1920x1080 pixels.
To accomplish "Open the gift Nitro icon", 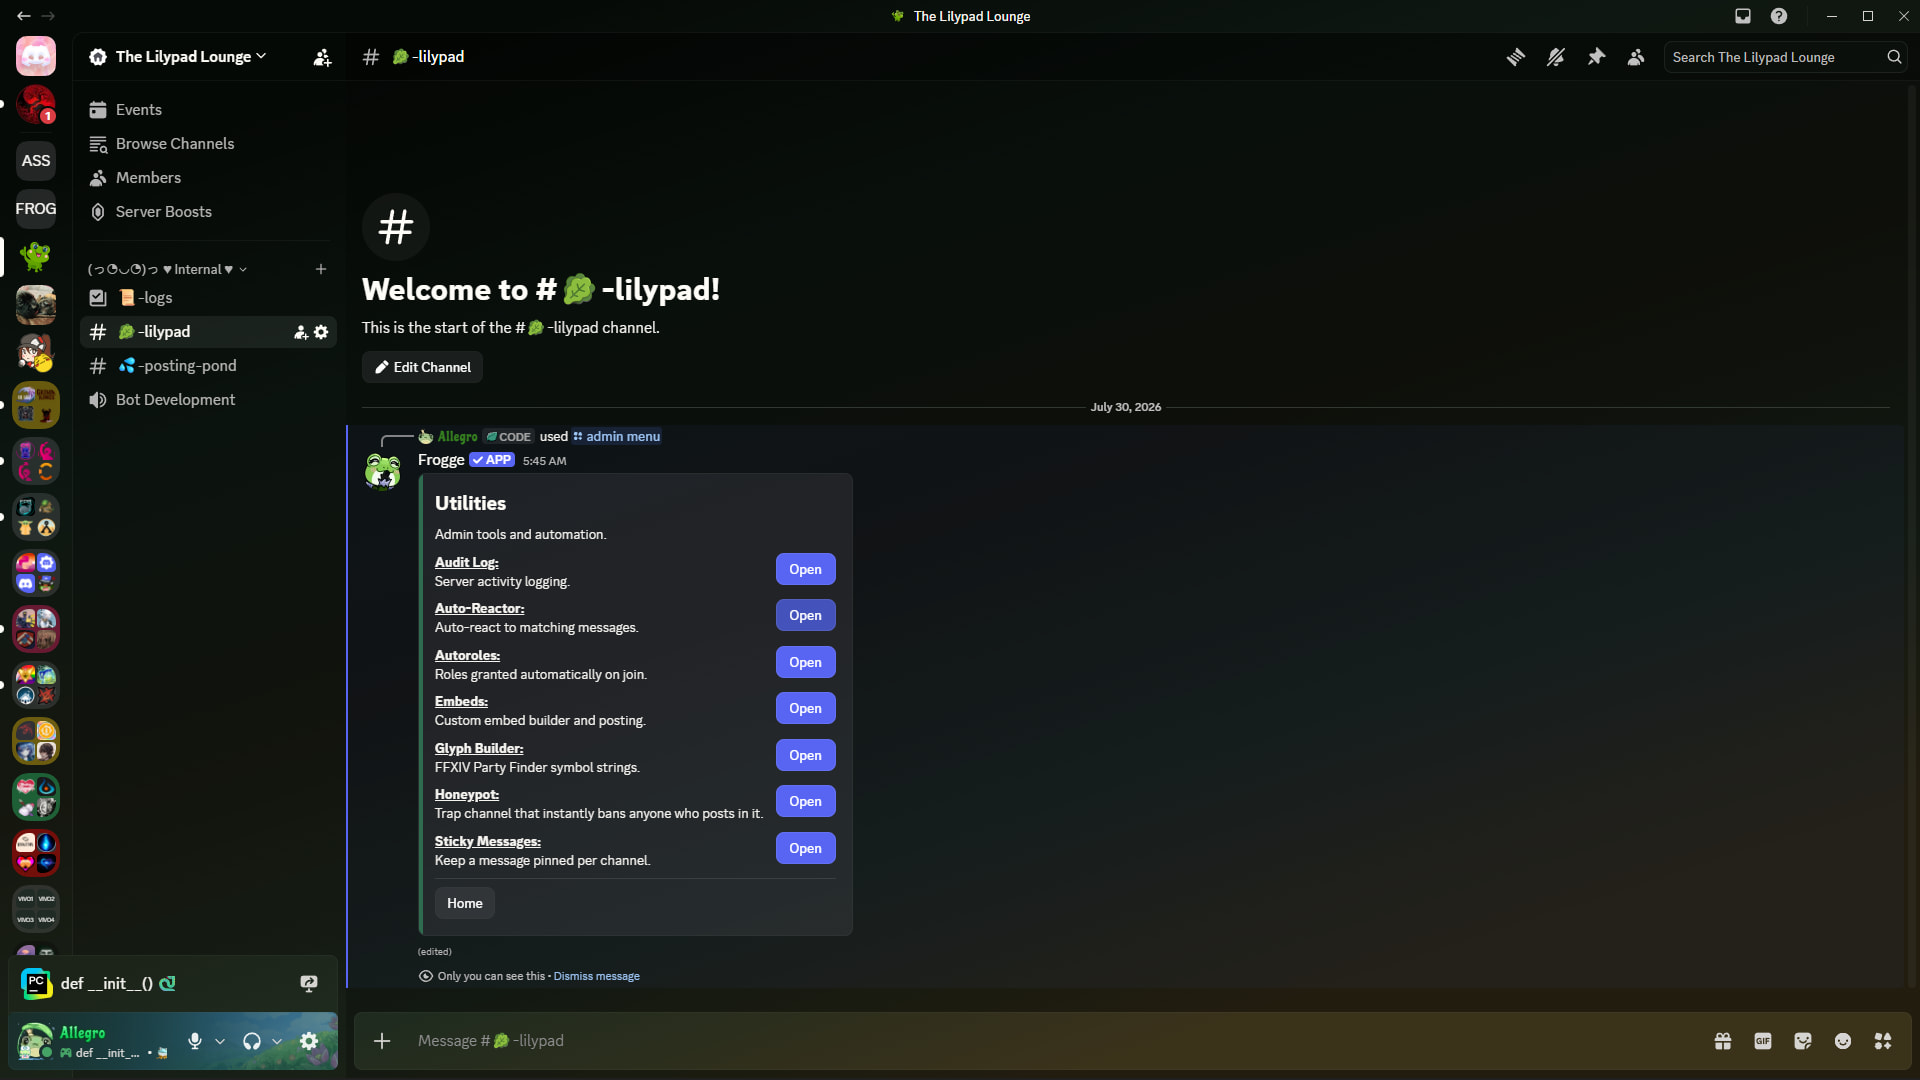I will click(x=1723, y=1041).
